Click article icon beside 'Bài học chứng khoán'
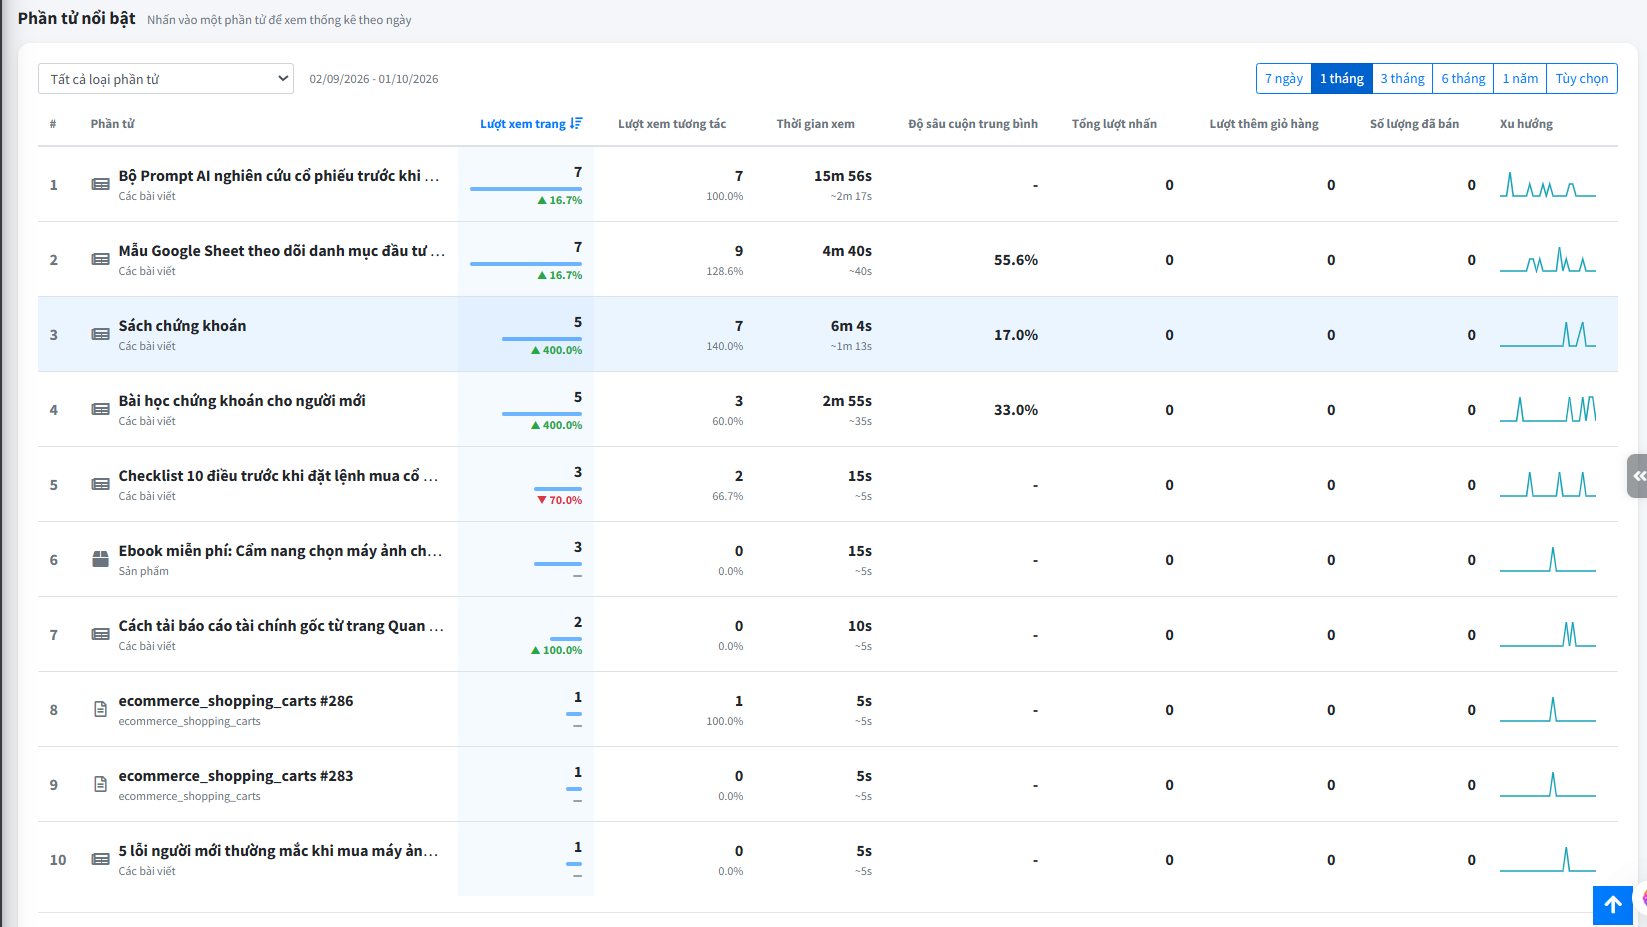Viewport: 1647px width, 927px height. pyautogui.click(x=100, y=409)
